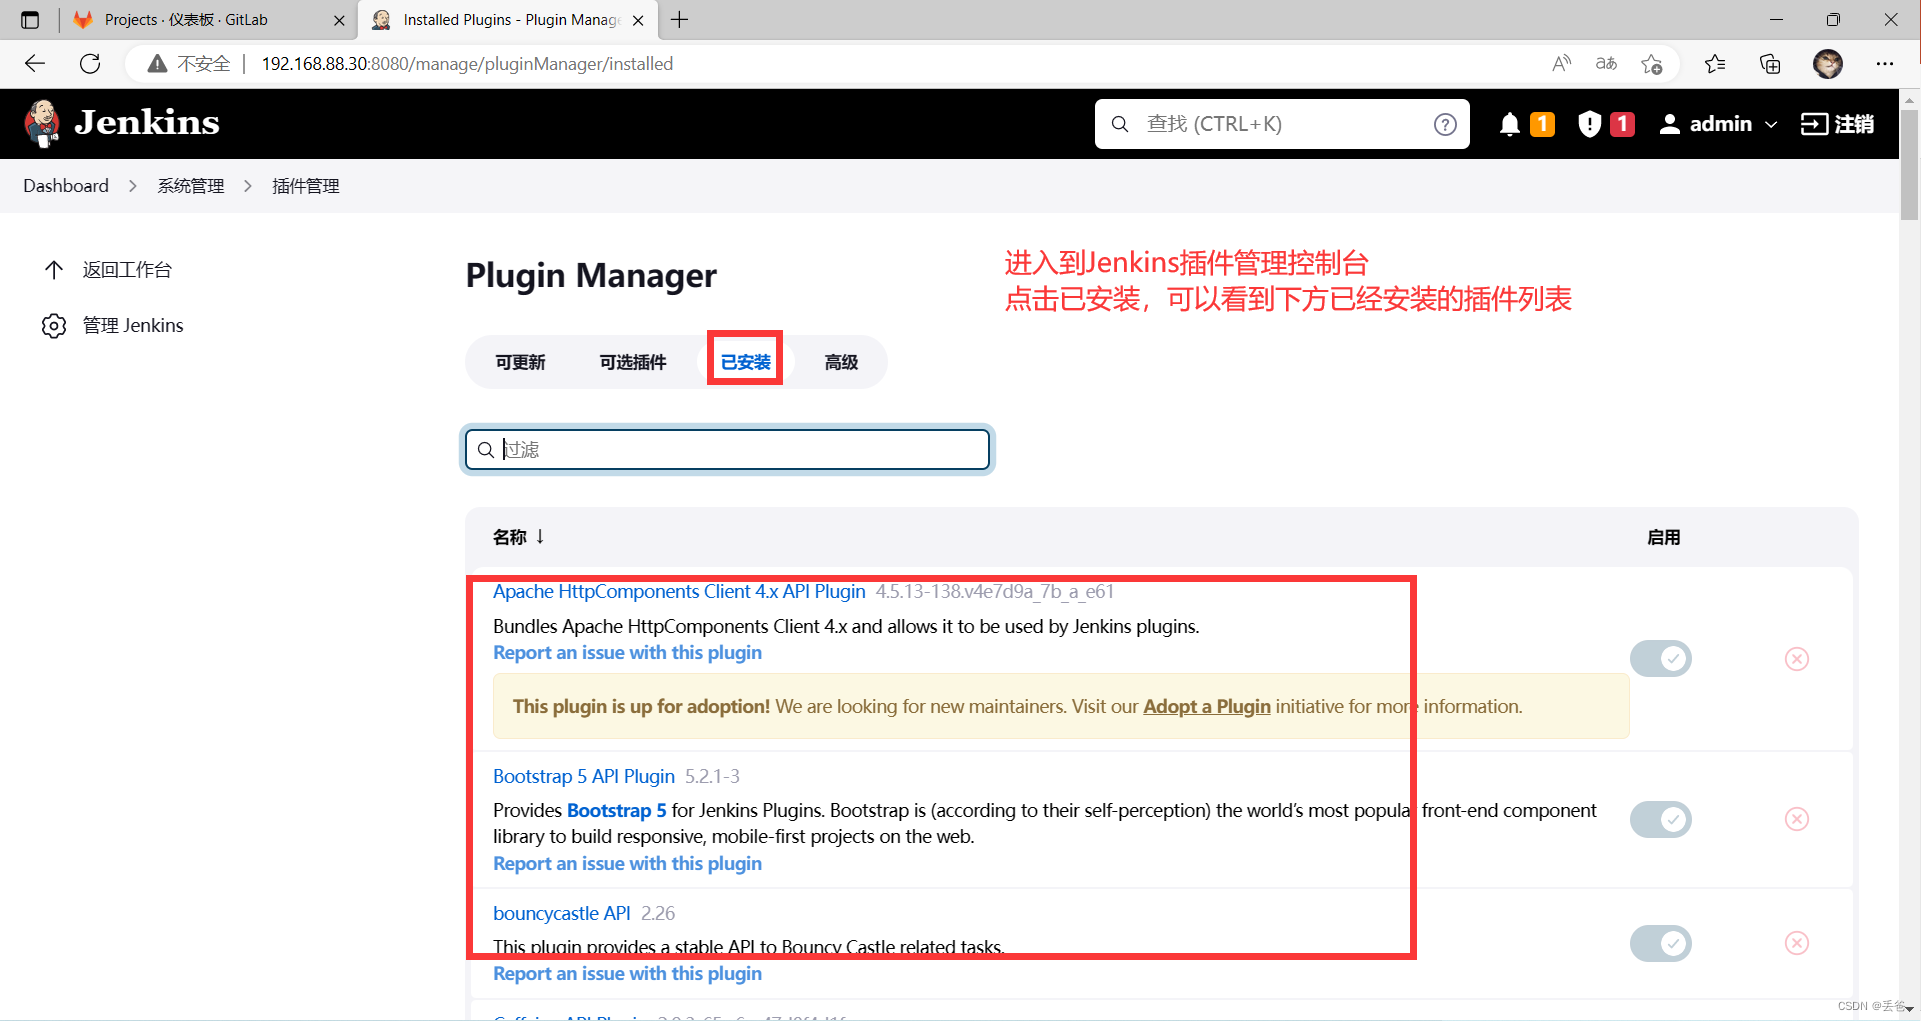Viewport: 1921px width, 1021px height.
Task: Open a new browser tab
Action: point(680,20)
